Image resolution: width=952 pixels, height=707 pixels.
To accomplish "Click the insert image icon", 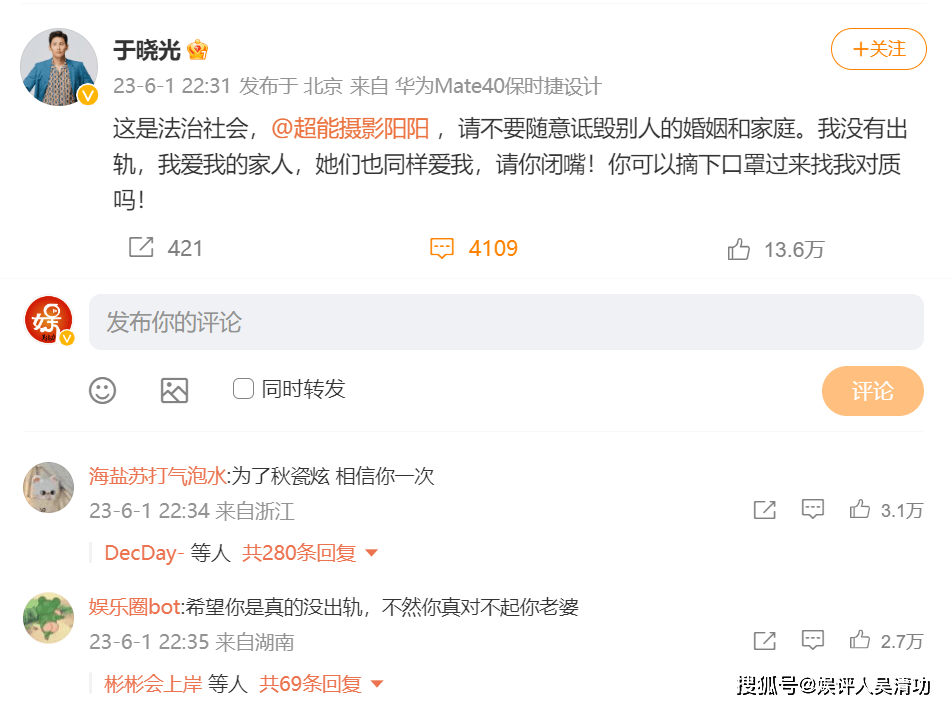I will tap(174, 390).
